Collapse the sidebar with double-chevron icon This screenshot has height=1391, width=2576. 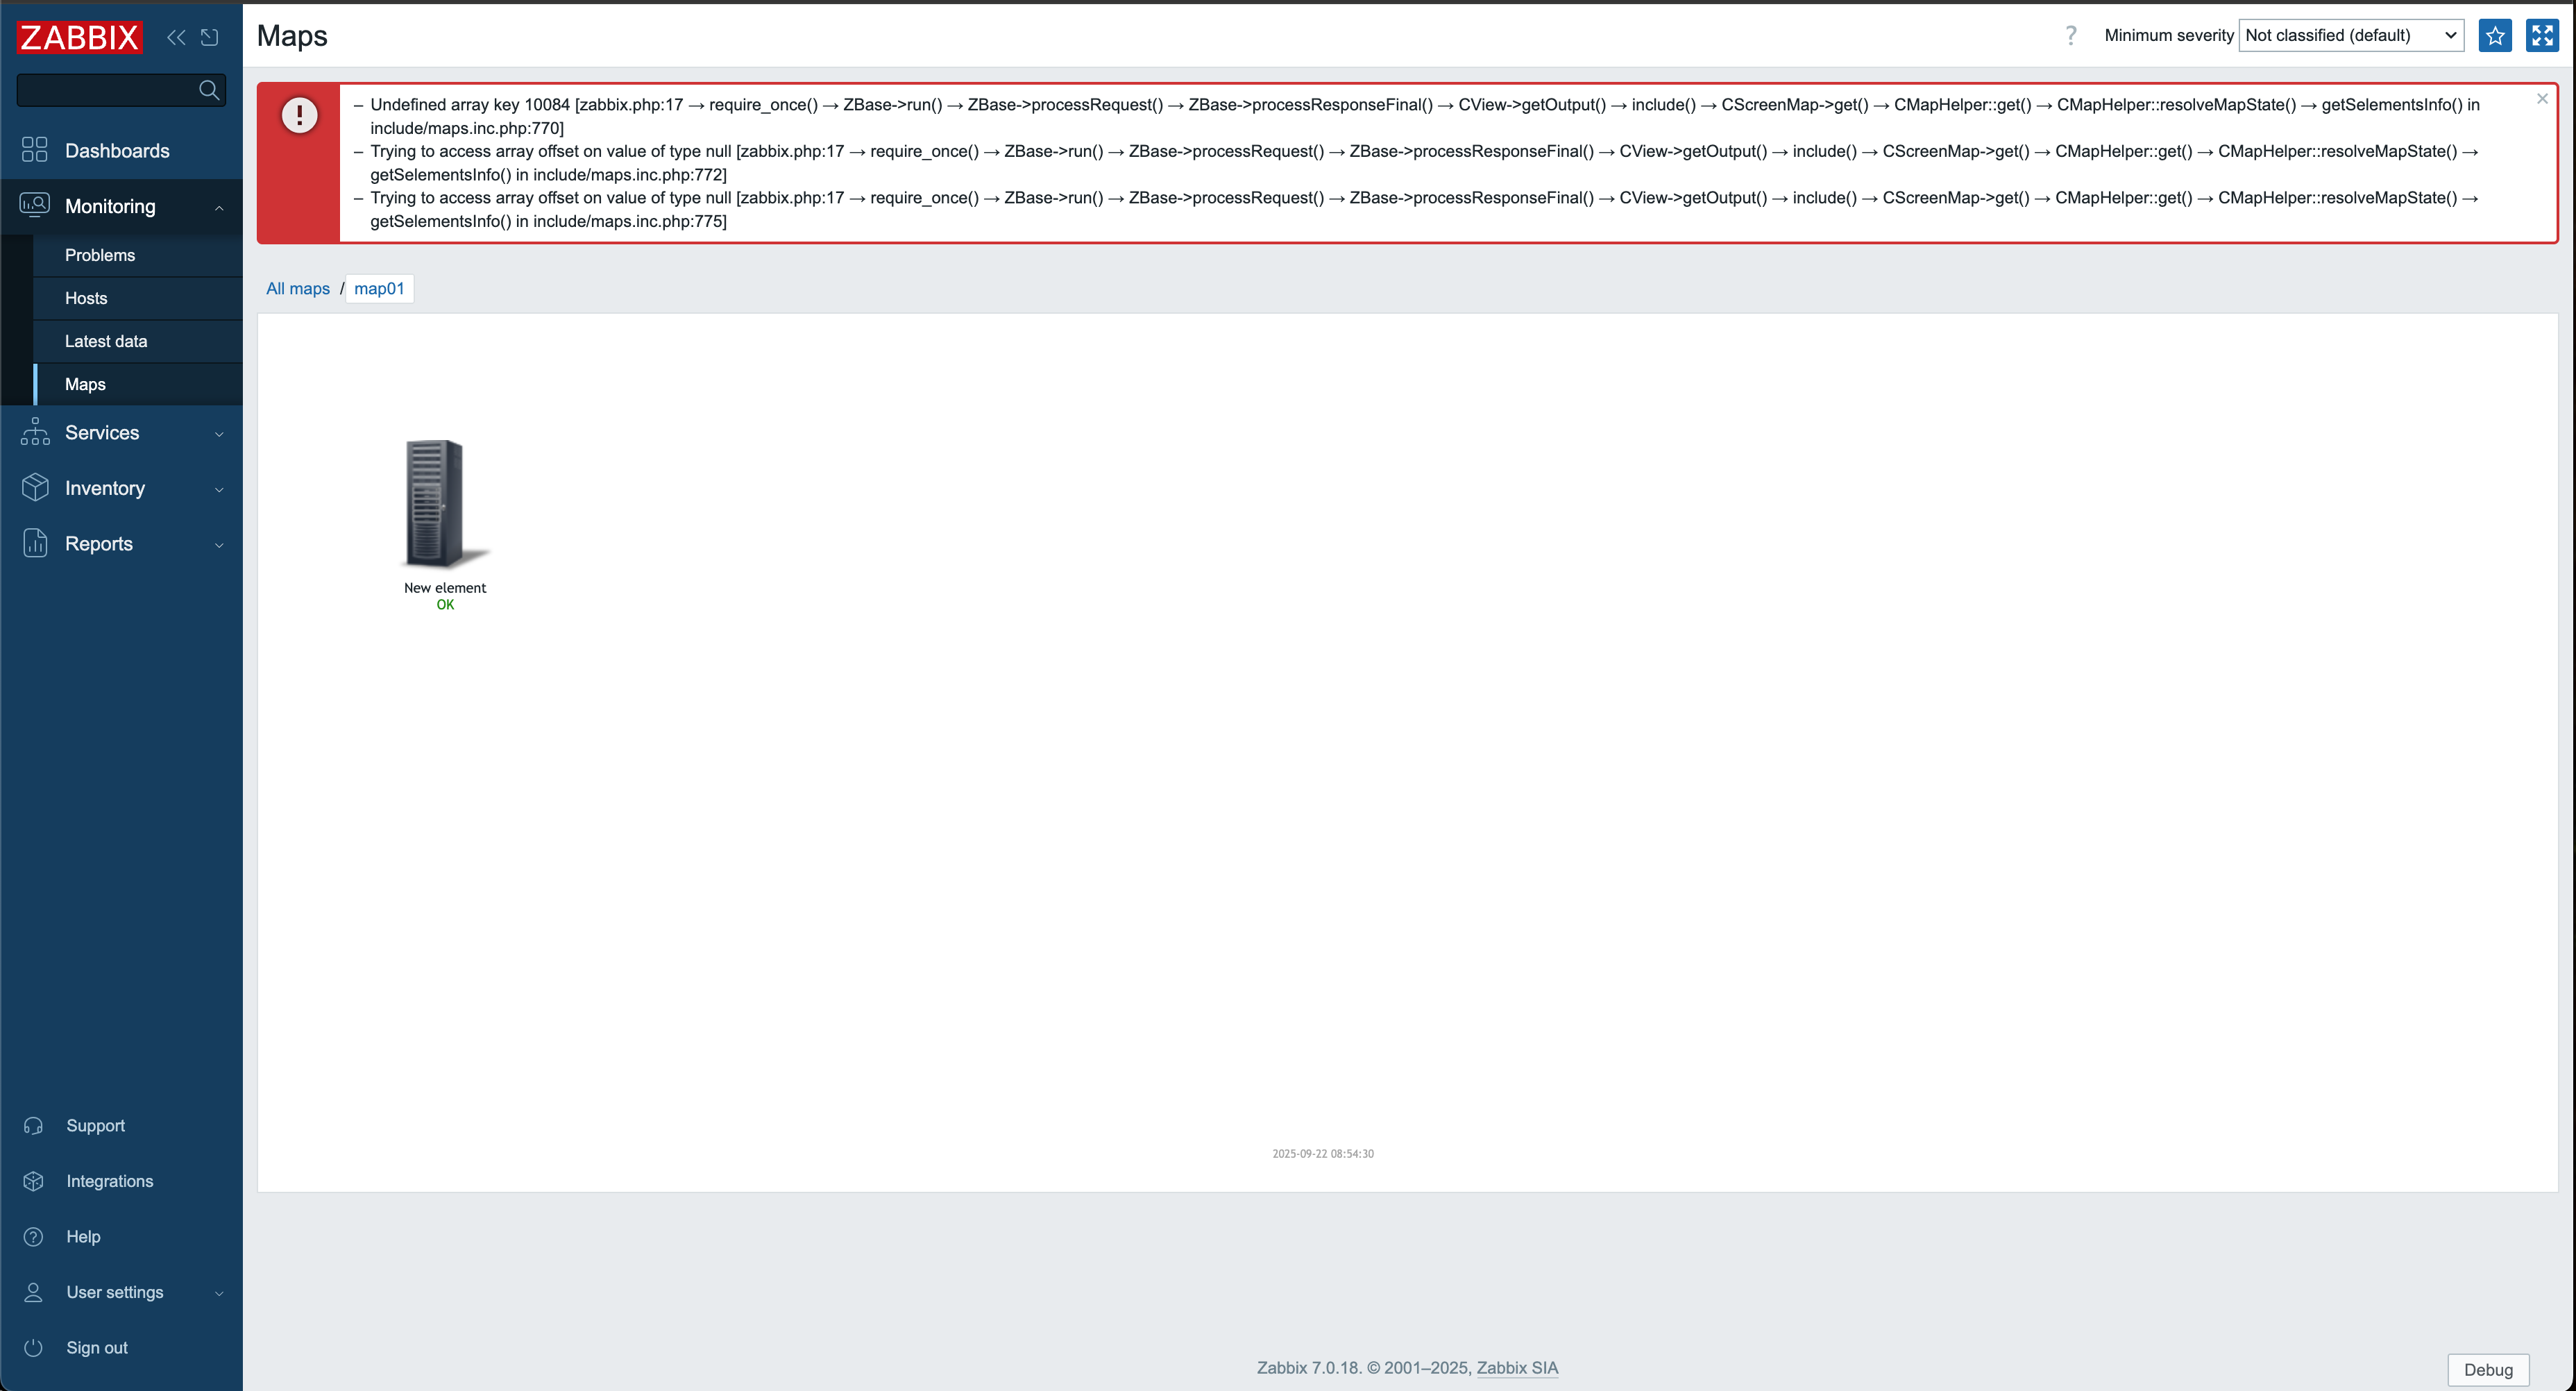tap(176, 37)
